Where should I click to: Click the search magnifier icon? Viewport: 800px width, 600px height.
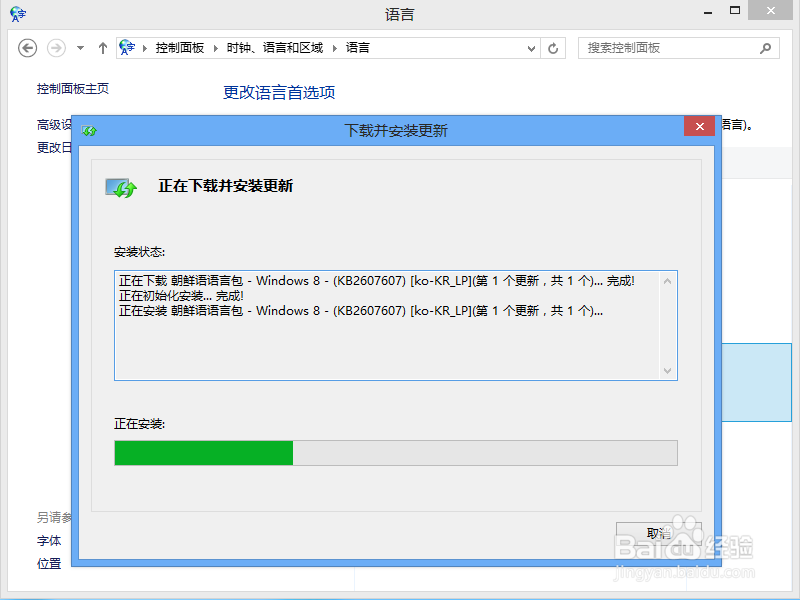click(x=765, y=48)
